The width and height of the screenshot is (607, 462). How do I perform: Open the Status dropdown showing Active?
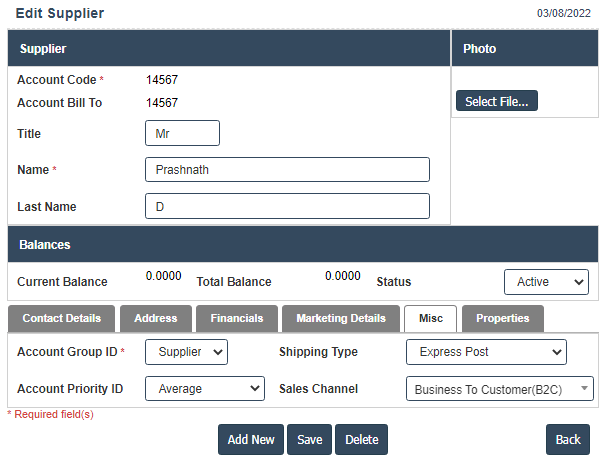pyautogui.click(x=546, y=282)
